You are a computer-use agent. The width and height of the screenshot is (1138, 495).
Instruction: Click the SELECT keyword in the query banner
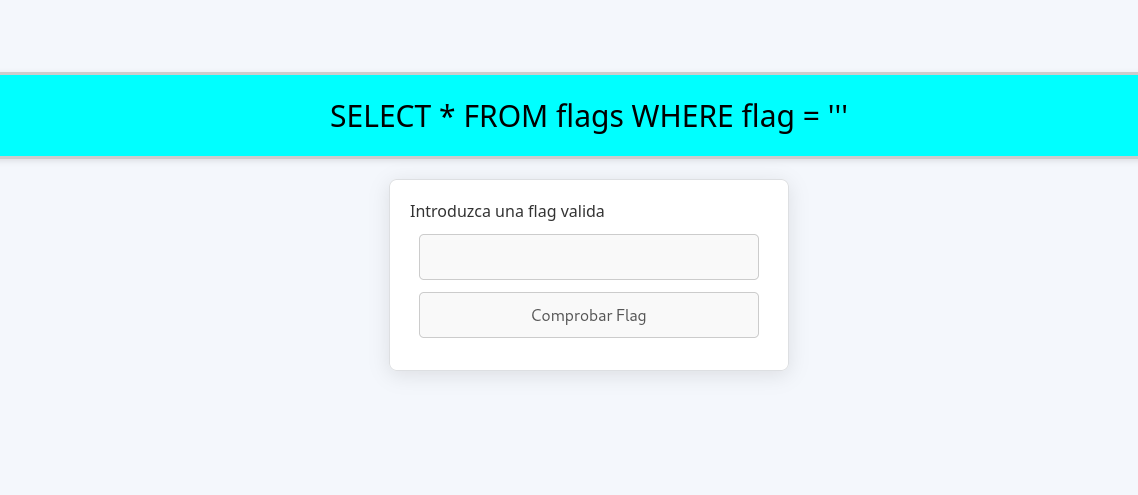380,116
